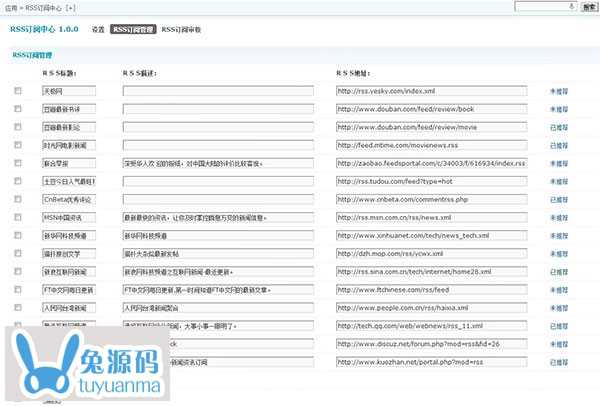Click the recommend status link for rss.yesky.com
The height and width of the screenshot is (406, 600).
[559, 91]
